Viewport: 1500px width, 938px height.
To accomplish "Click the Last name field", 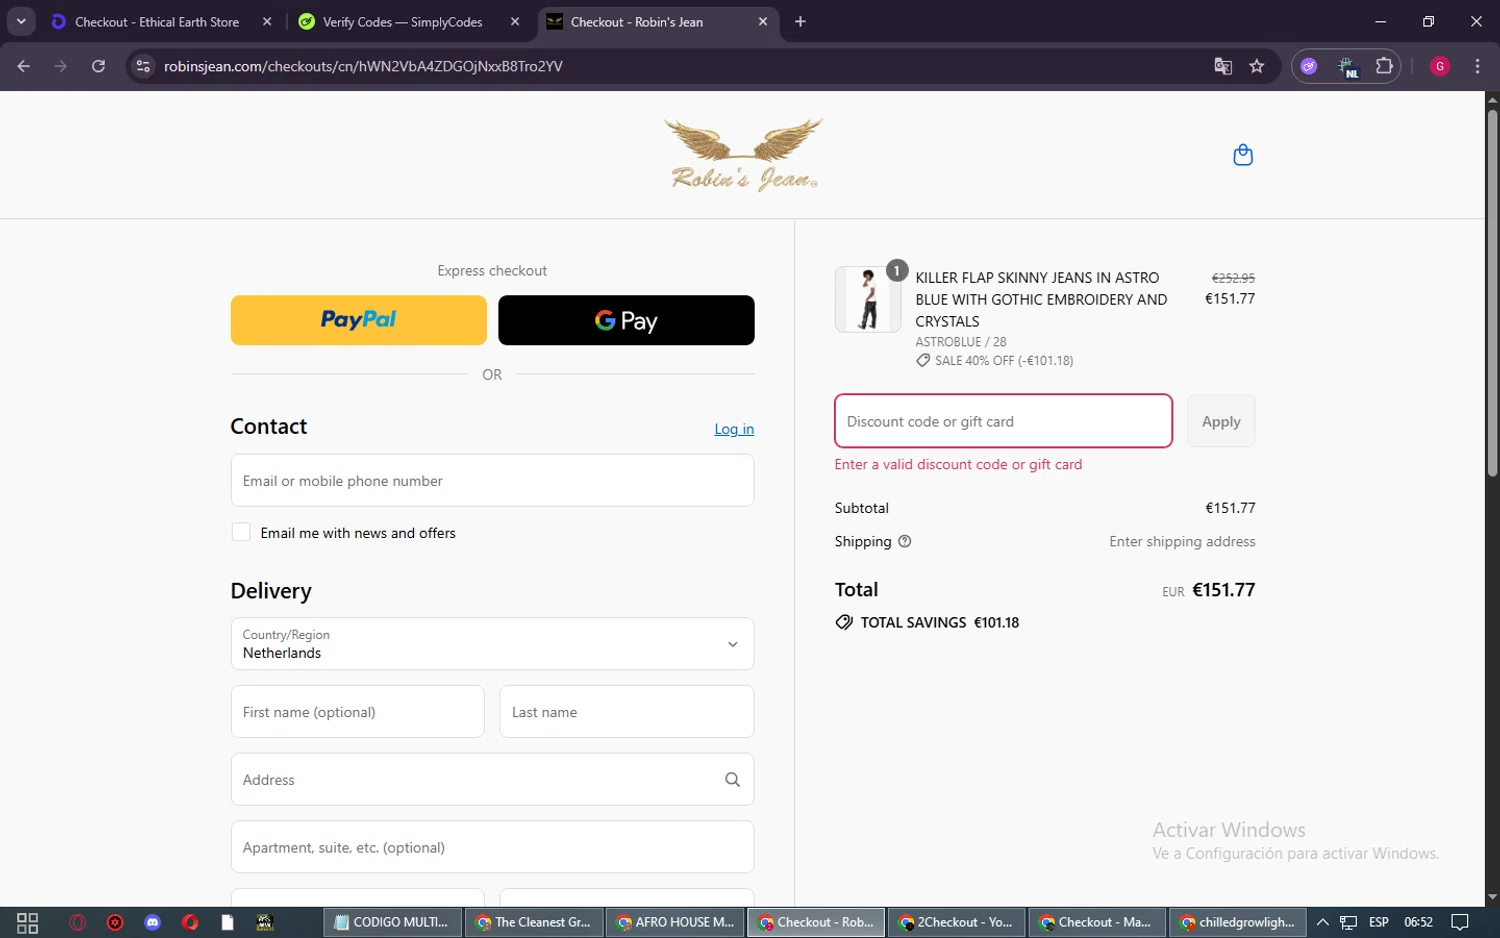I will 626,712.
